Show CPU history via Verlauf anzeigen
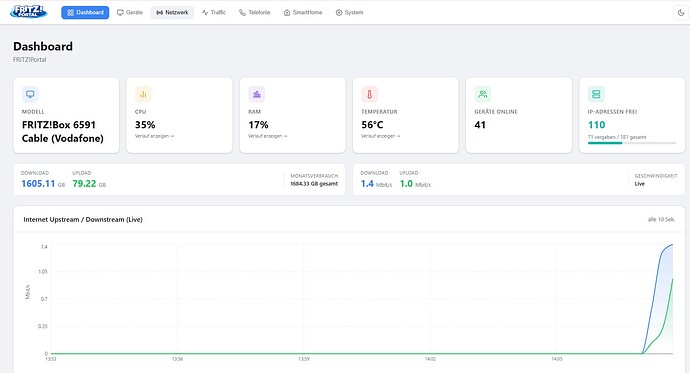Screen dimensions: 690x373 click(154, 136)
